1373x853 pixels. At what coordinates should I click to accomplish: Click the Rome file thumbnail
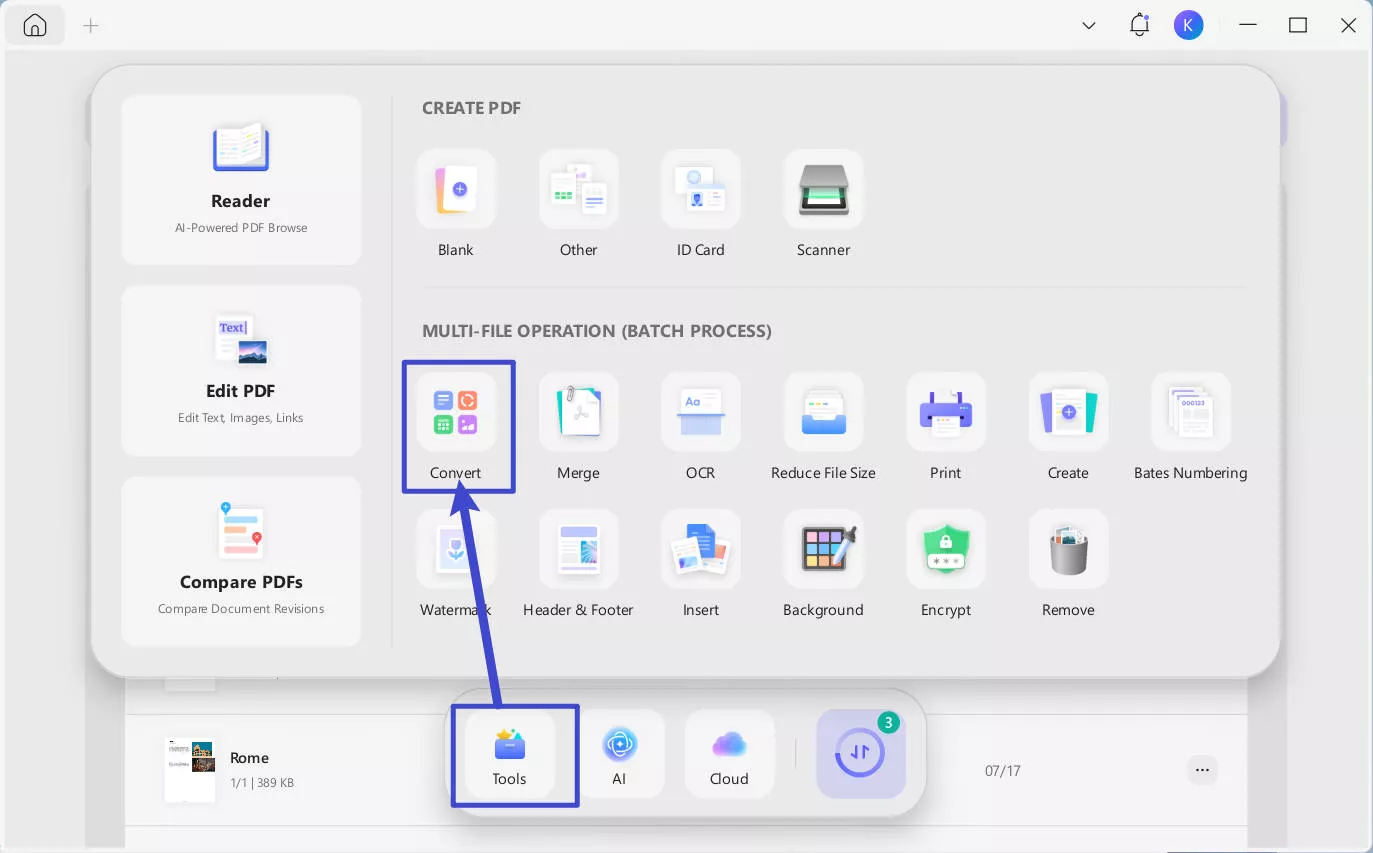190,769
